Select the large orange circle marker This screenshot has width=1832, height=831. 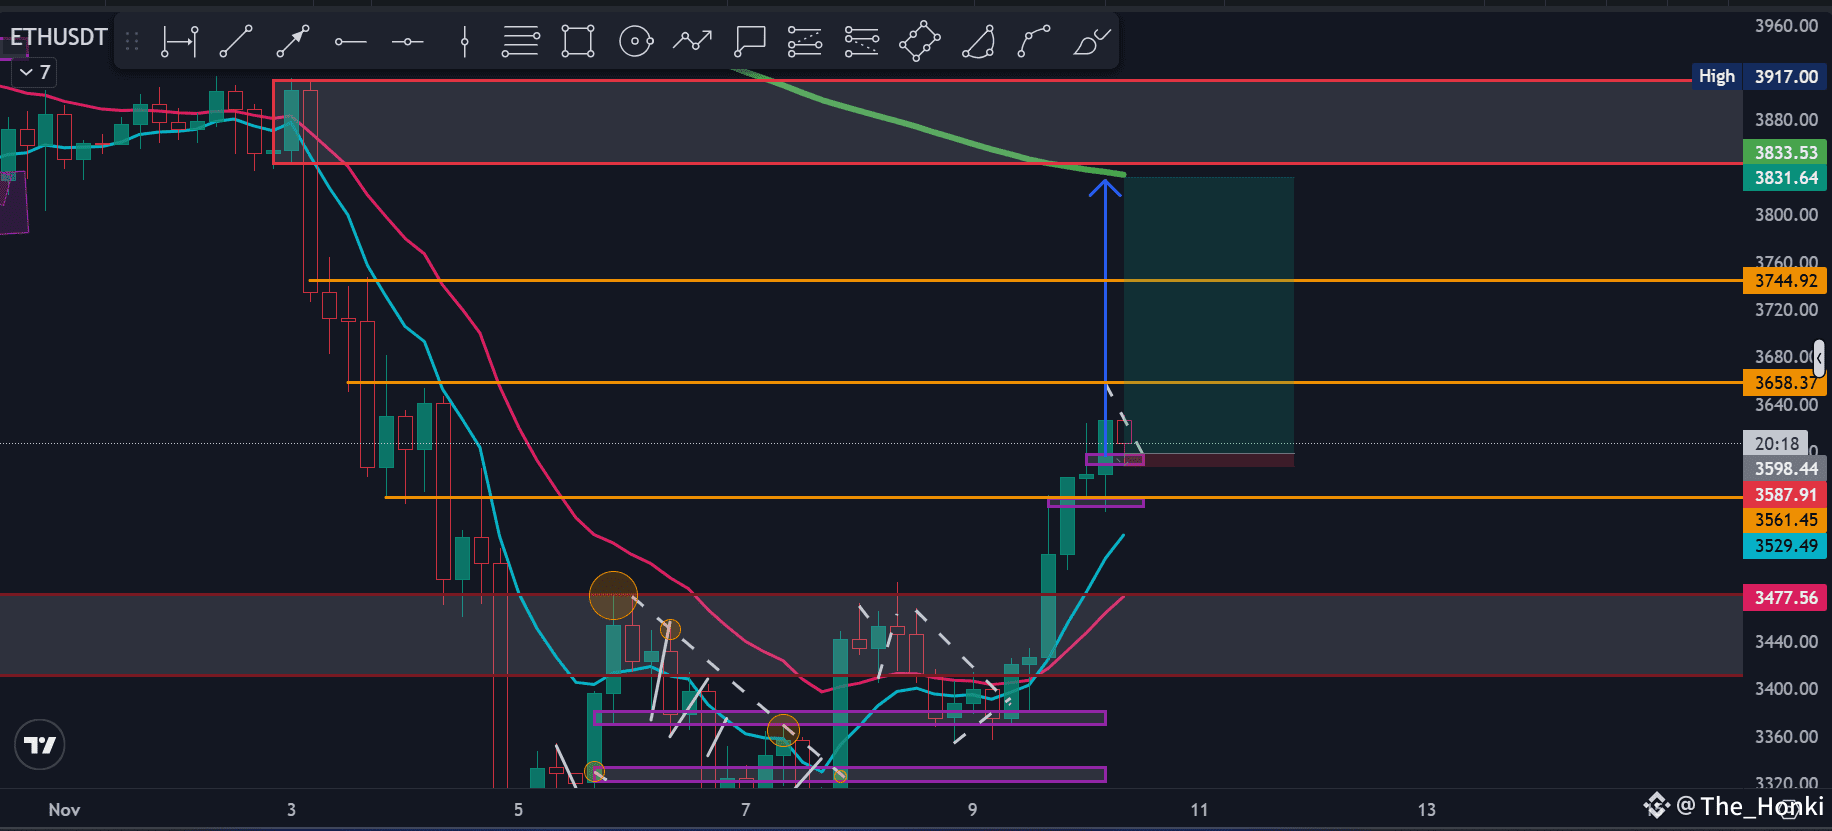(x=613, y=596)
